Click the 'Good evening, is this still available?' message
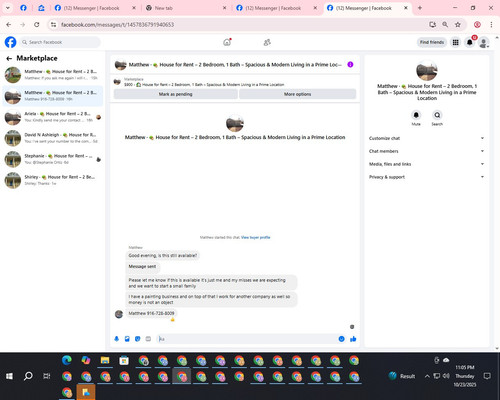The image size is (500, 400). click(163, 256)
